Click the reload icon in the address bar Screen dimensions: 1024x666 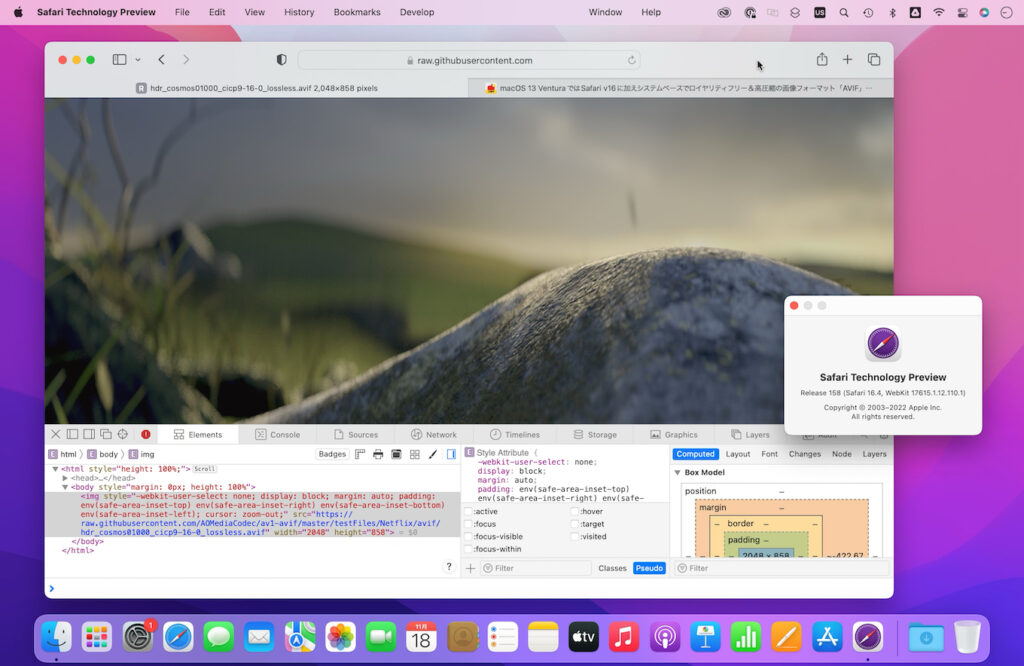click(631, 59)
